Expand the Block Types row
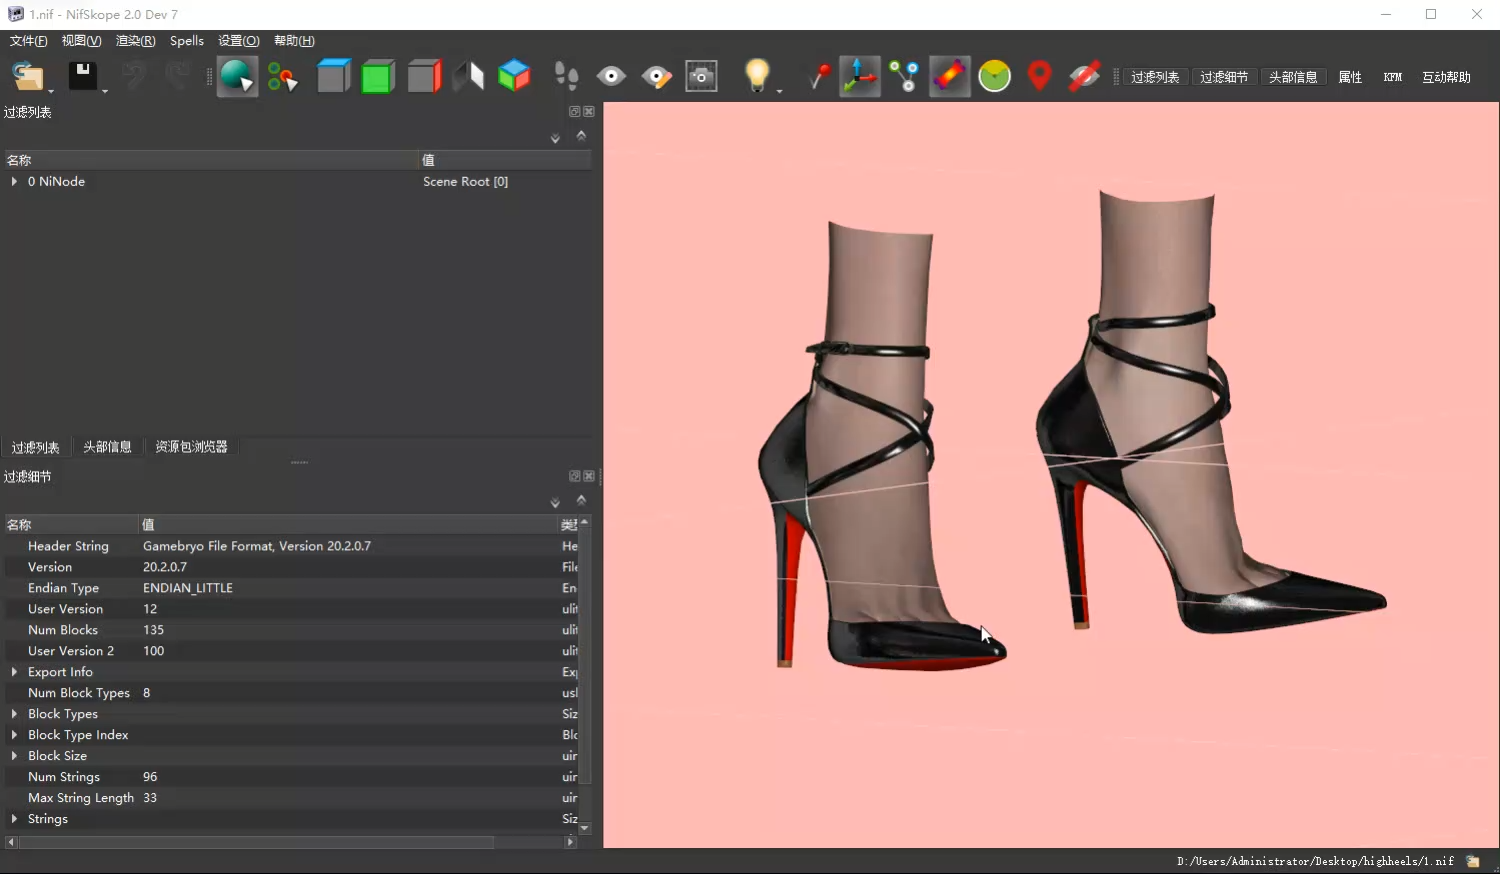This screenshot has width=1500, height=874. [14, 714]
